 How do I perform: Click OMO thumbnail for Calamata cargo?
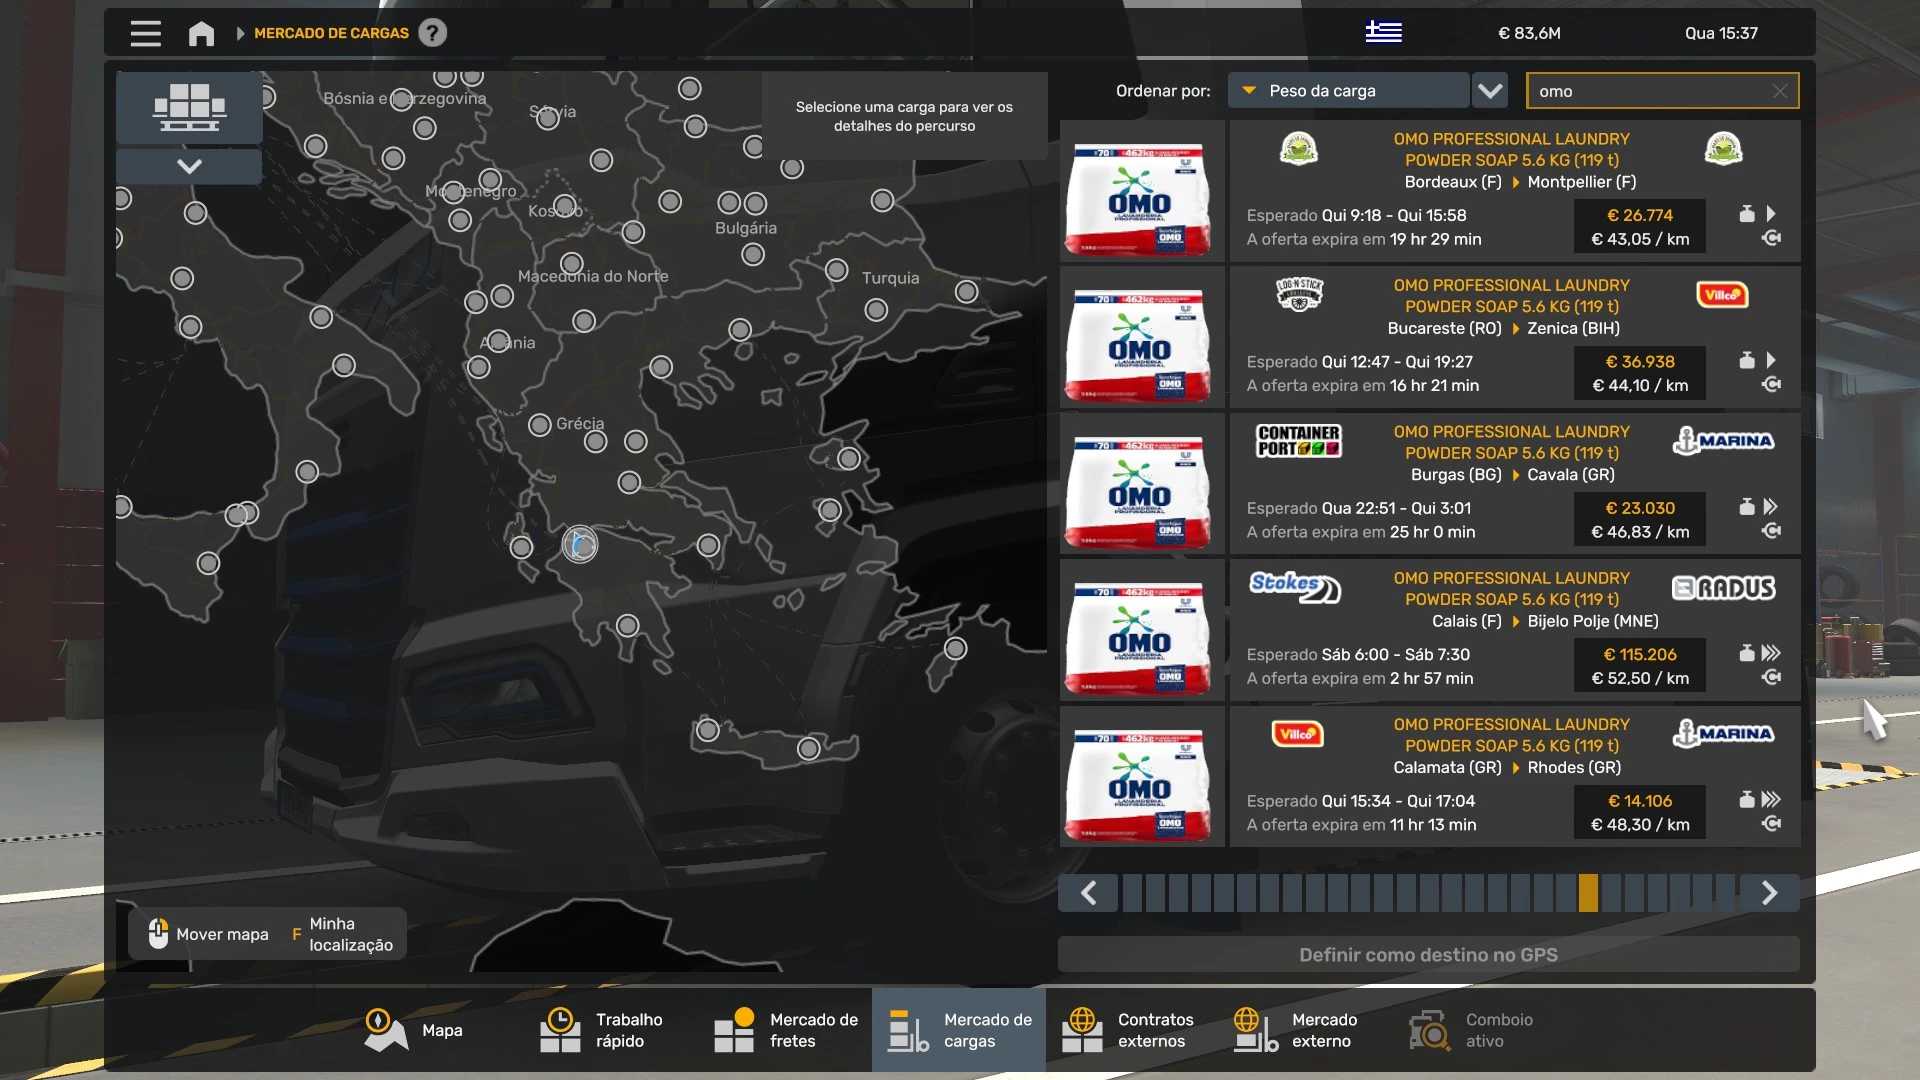tap(1141, 776)
